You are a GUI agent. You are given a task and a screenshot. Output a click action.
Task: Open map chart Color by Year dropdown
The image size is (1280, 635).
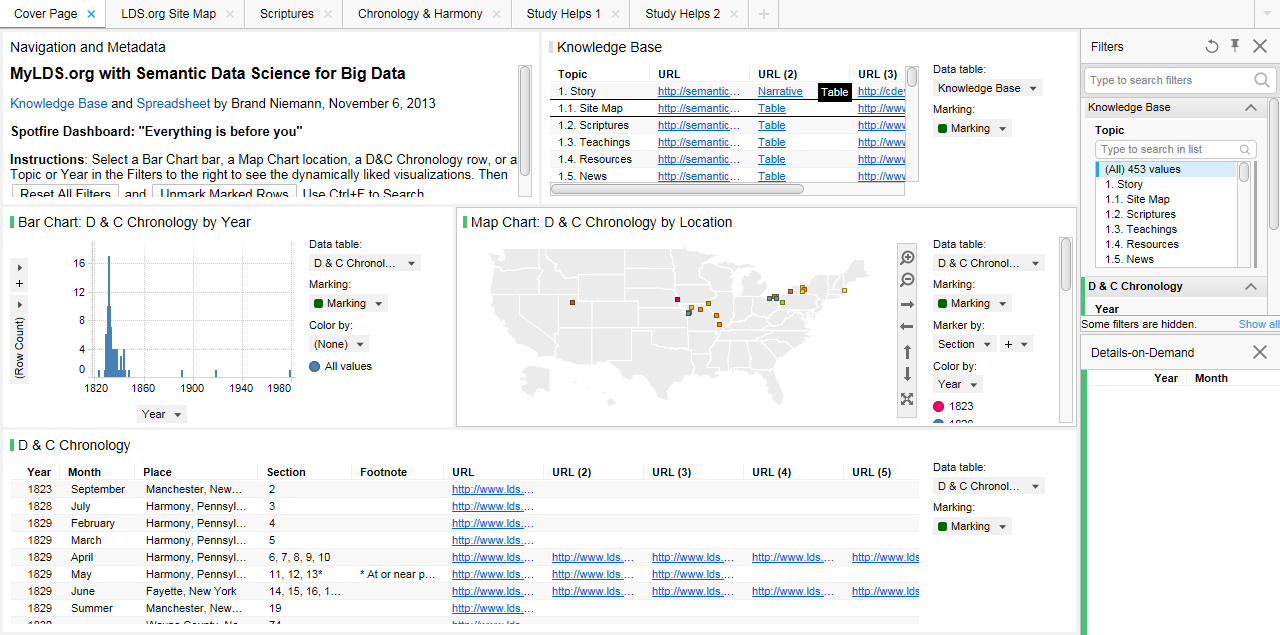[958, 384]
